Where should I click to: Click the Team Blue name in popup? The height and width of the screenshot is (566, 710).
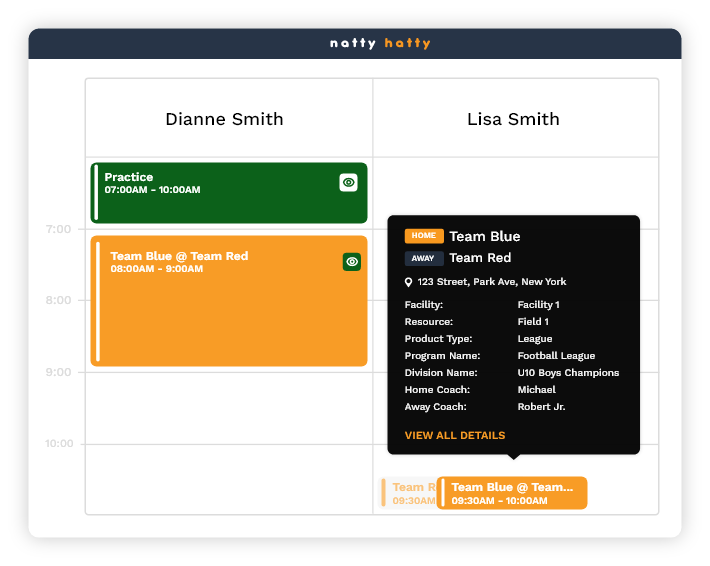pyautogui.click(x=485, y=236)
